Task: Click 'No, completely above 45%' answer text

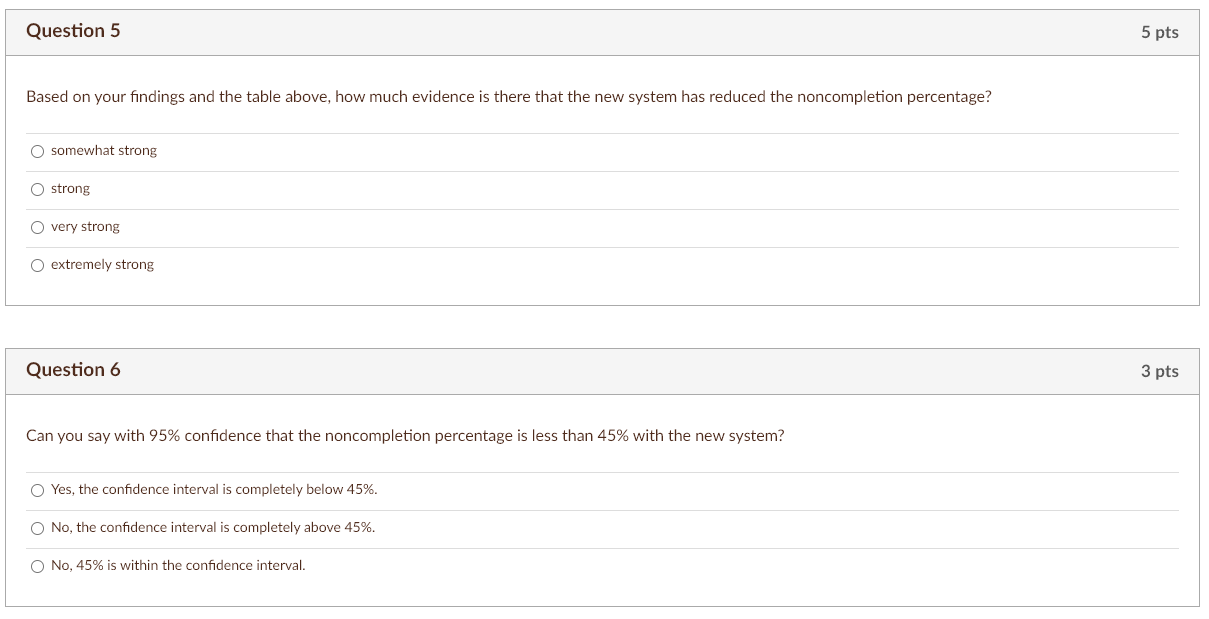Action: click(213, 528)
